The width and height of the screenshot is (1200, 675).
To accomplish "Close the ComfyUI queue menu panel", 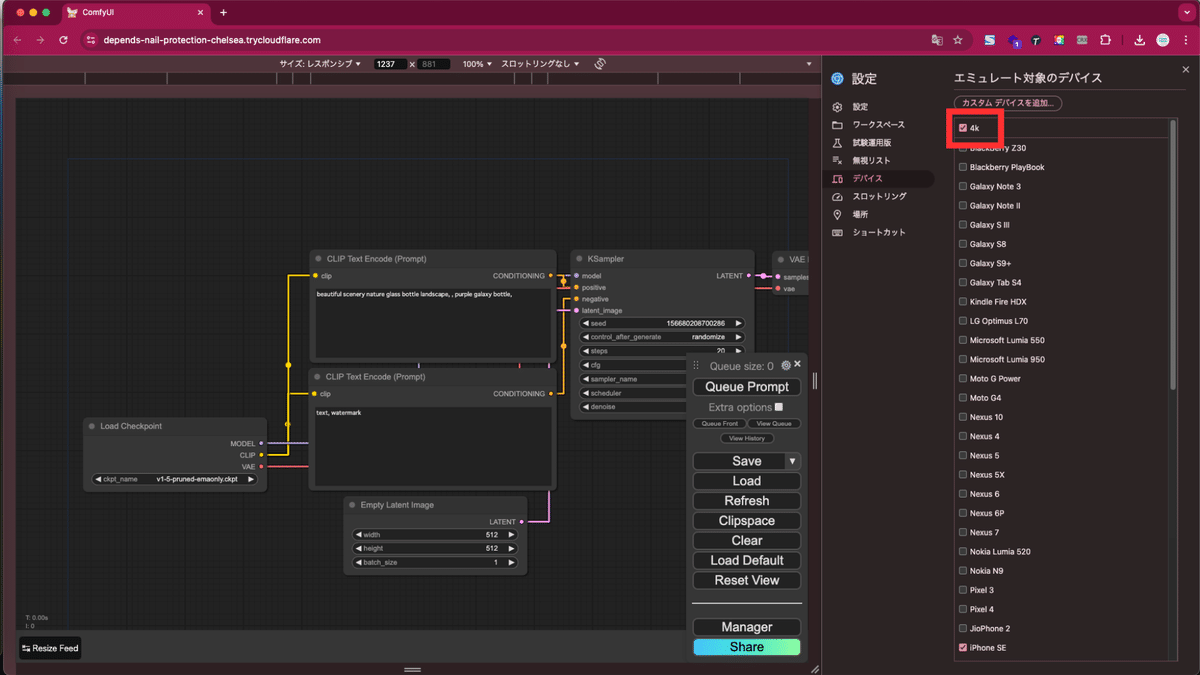I will (797, 365).
